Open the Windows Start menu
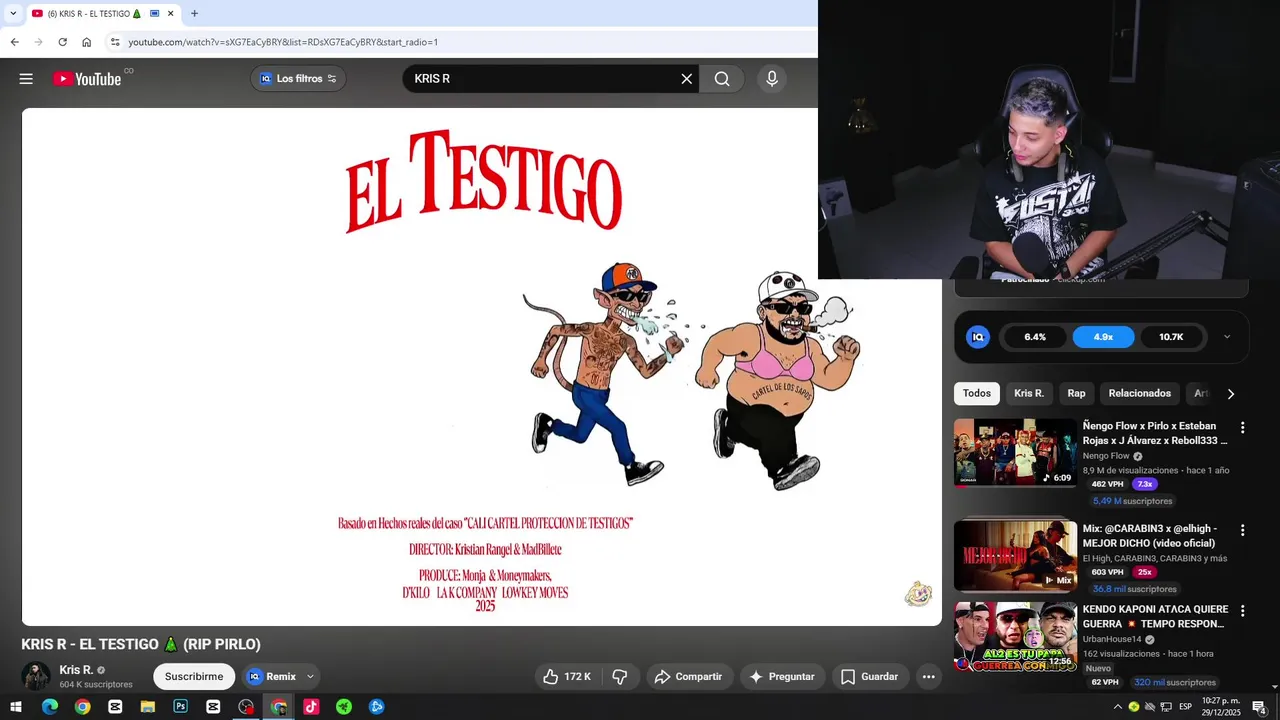 pos(17,707)
